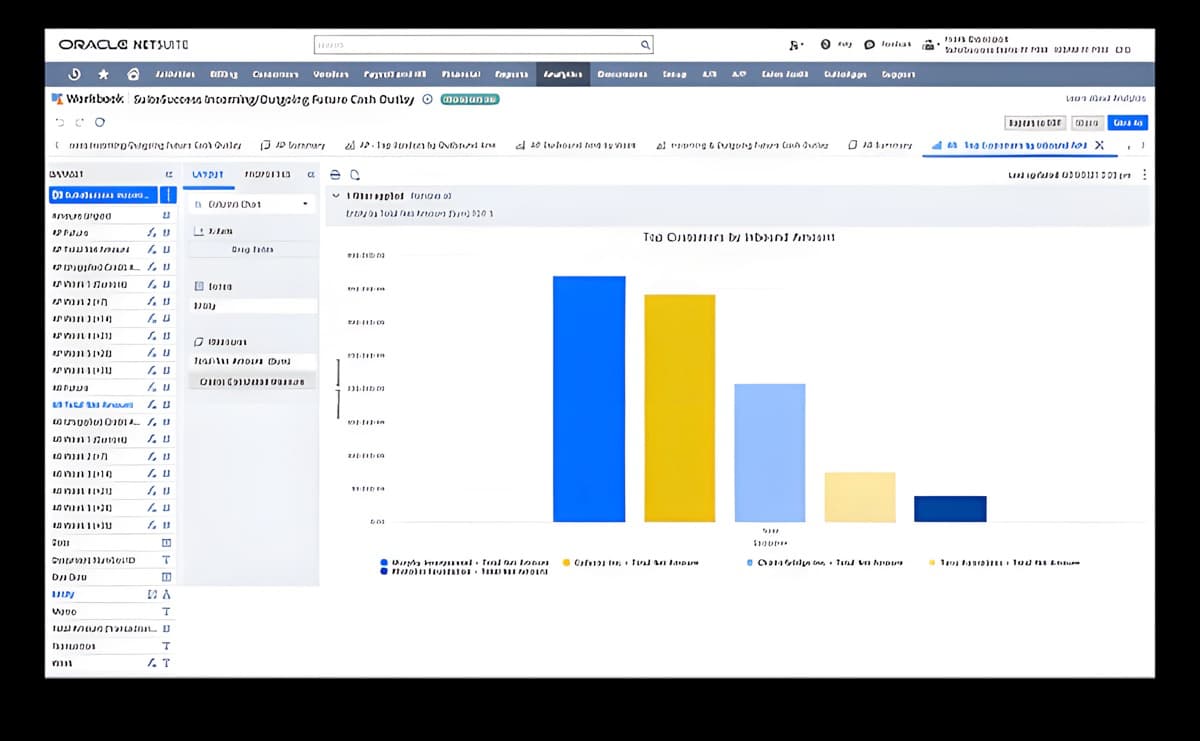Click the blue Save As button
The image size is (1200, 741).
(x=1127, y=122)
